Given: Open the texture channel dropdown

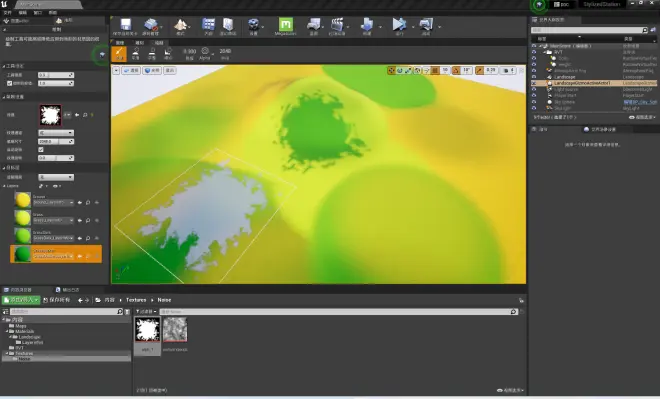Looking at the screenshot, I should click(56, 133).
